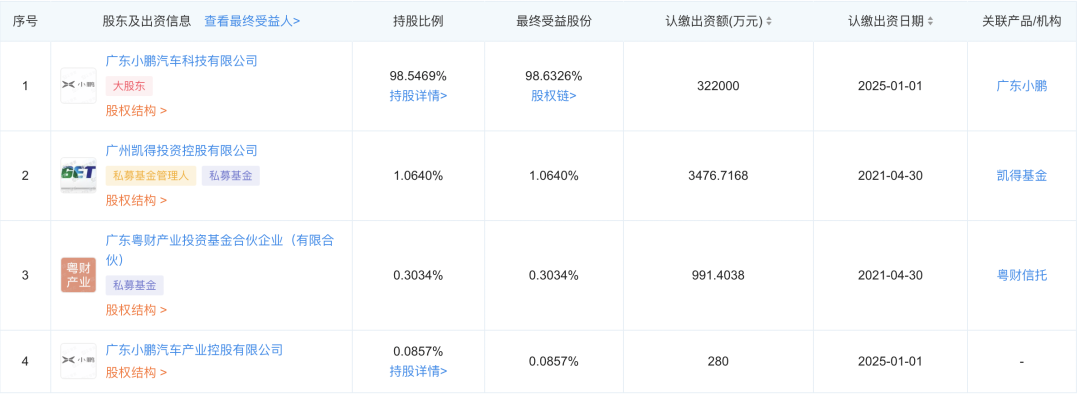Open related product 粤财信托
Viewport: 1080px width, 395px height.
click(x=1021, y=276)
